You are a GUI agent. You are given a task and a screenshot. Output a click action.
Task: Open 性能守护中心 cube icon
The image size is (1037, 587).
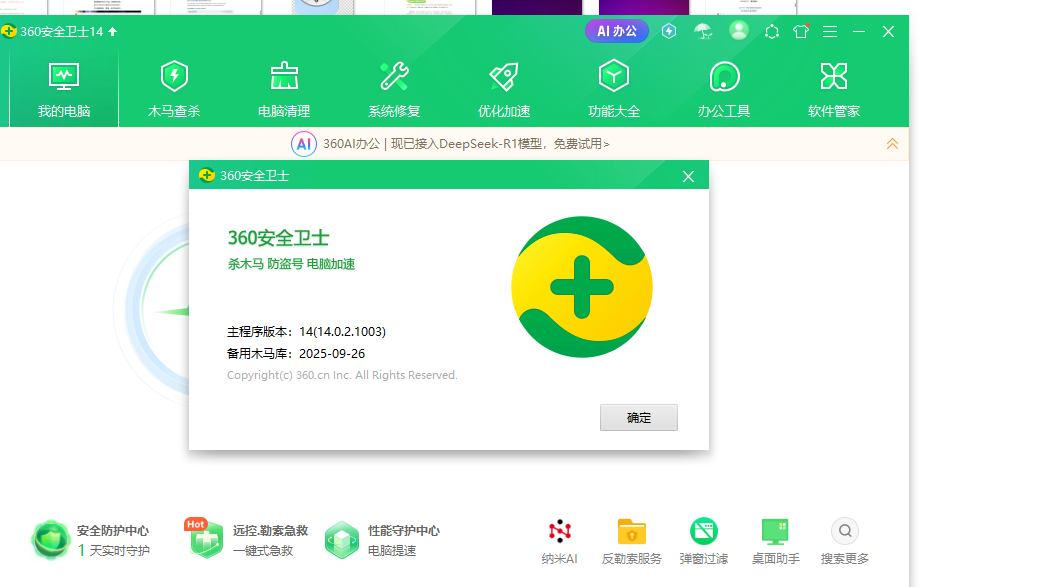click(342, 539)
